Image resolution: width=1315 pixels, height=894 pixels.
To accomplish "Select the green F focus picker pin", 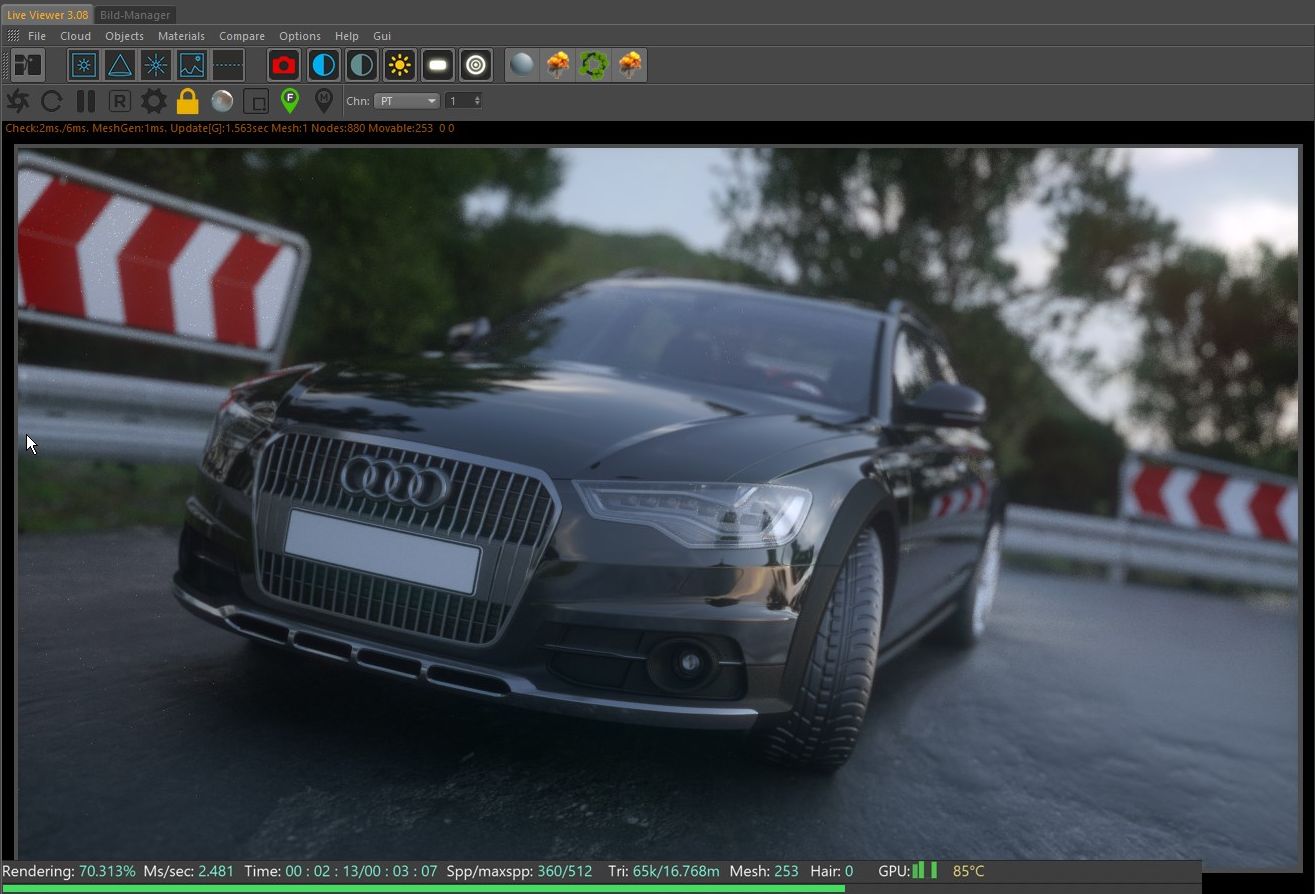I will tap(290, 100).
